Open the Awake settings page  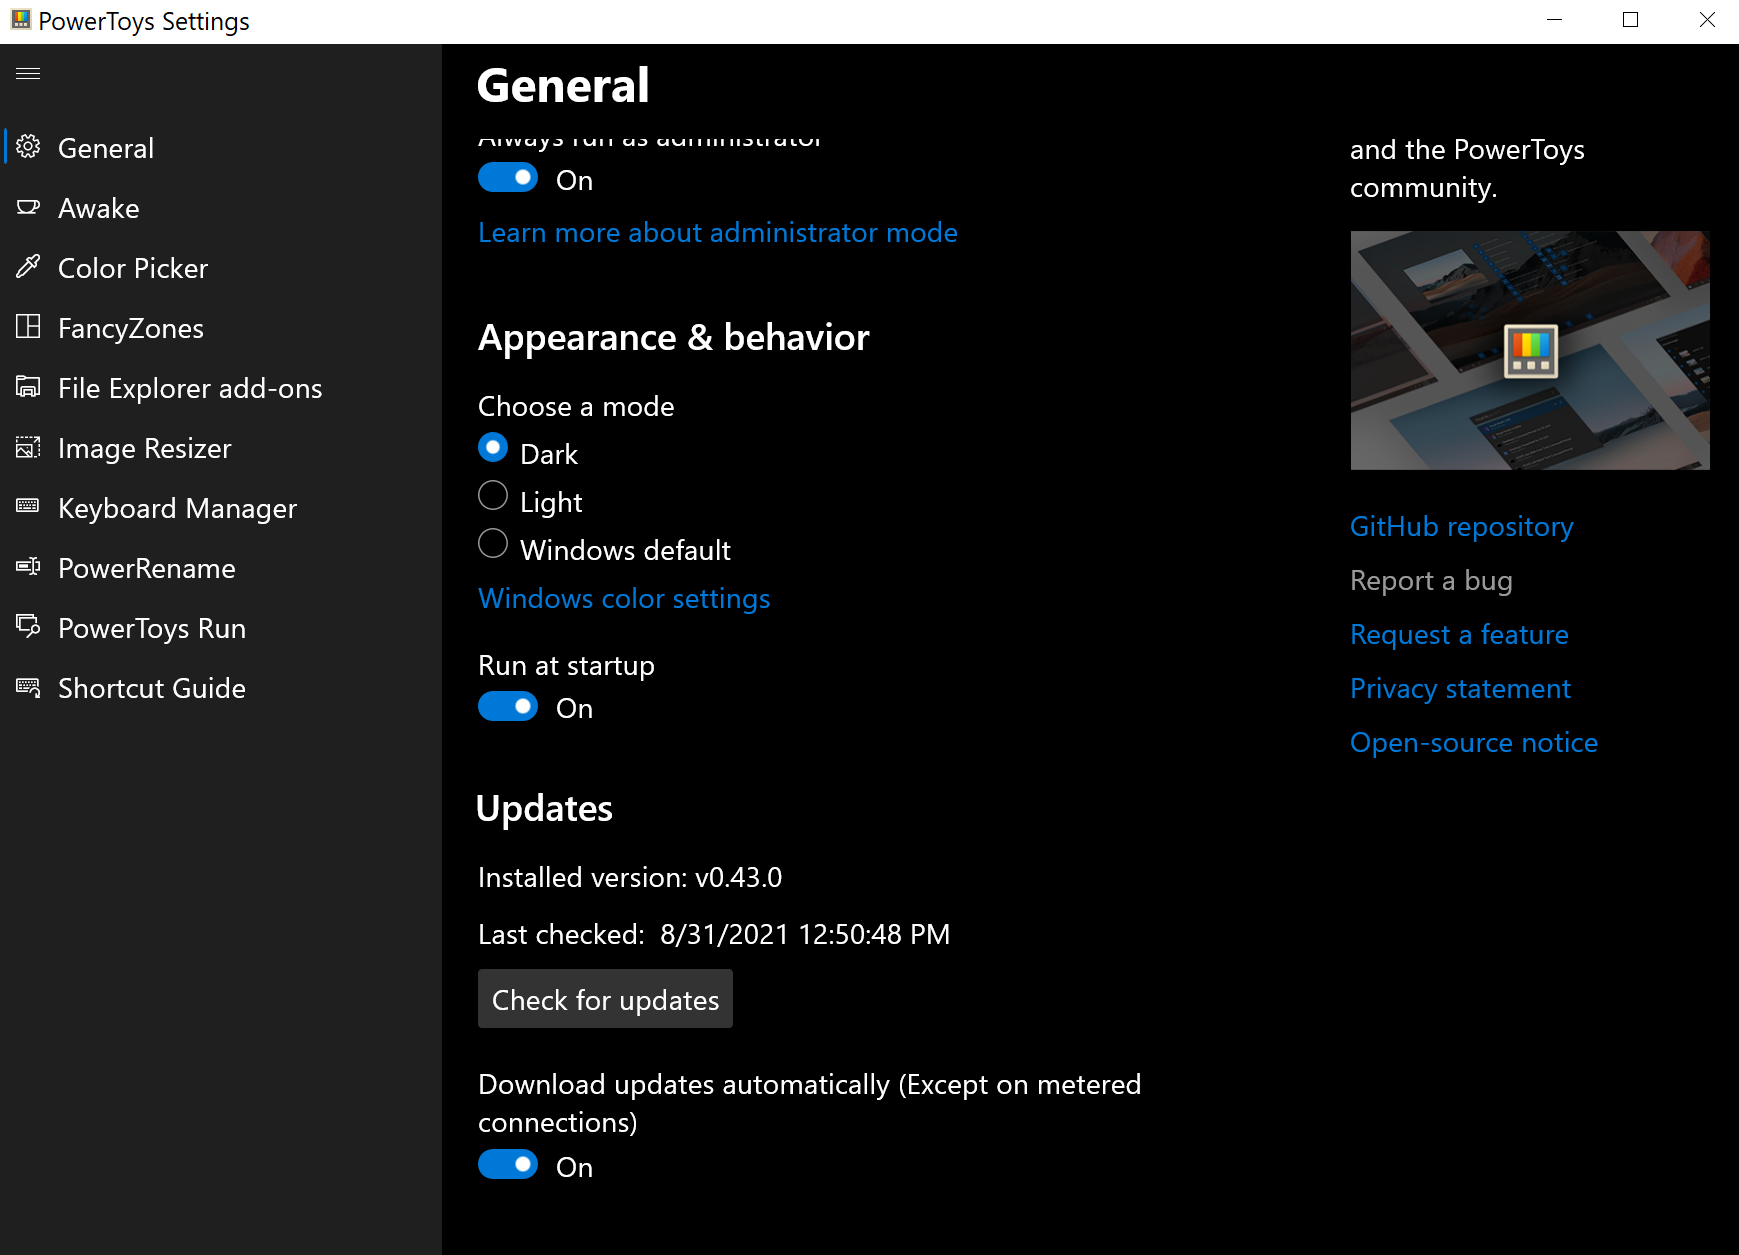click(221, 208)
